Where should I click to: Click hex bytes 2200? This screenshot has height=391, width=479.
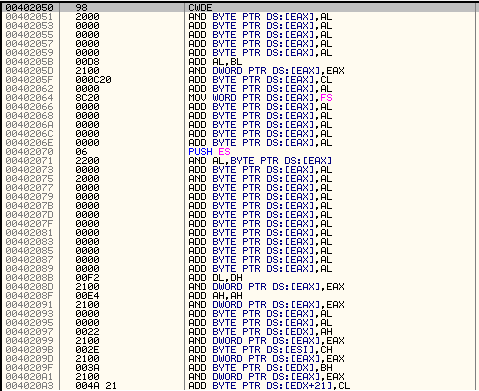click(87, 161)
